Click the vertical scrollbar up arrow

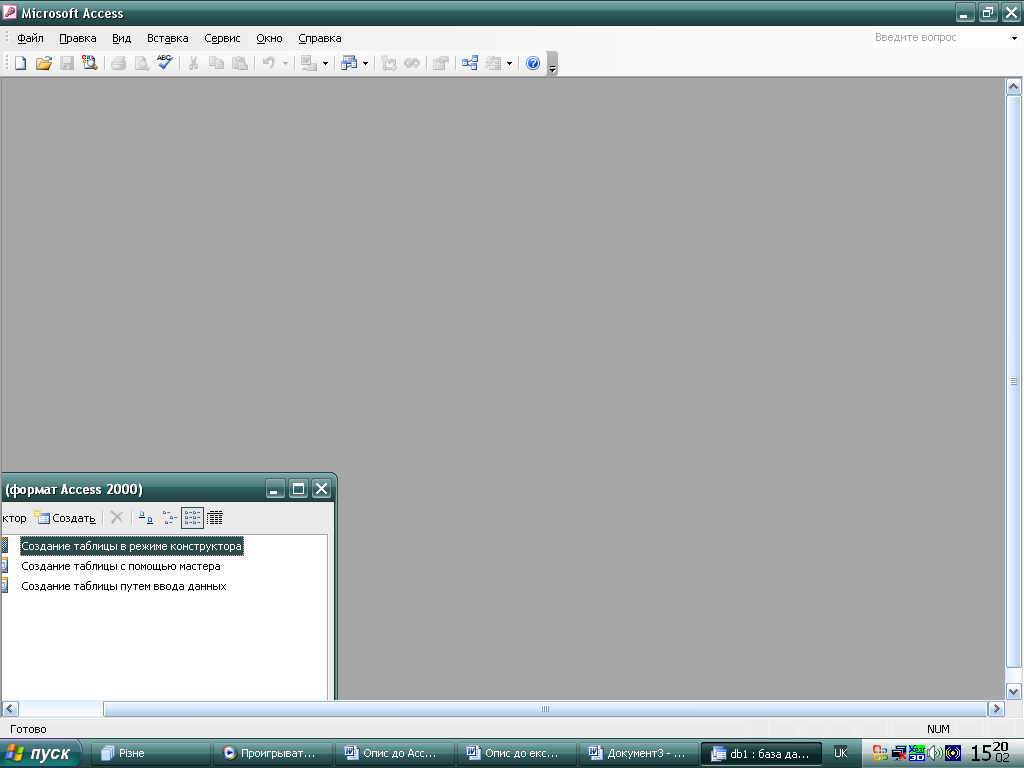(1014, 86)
